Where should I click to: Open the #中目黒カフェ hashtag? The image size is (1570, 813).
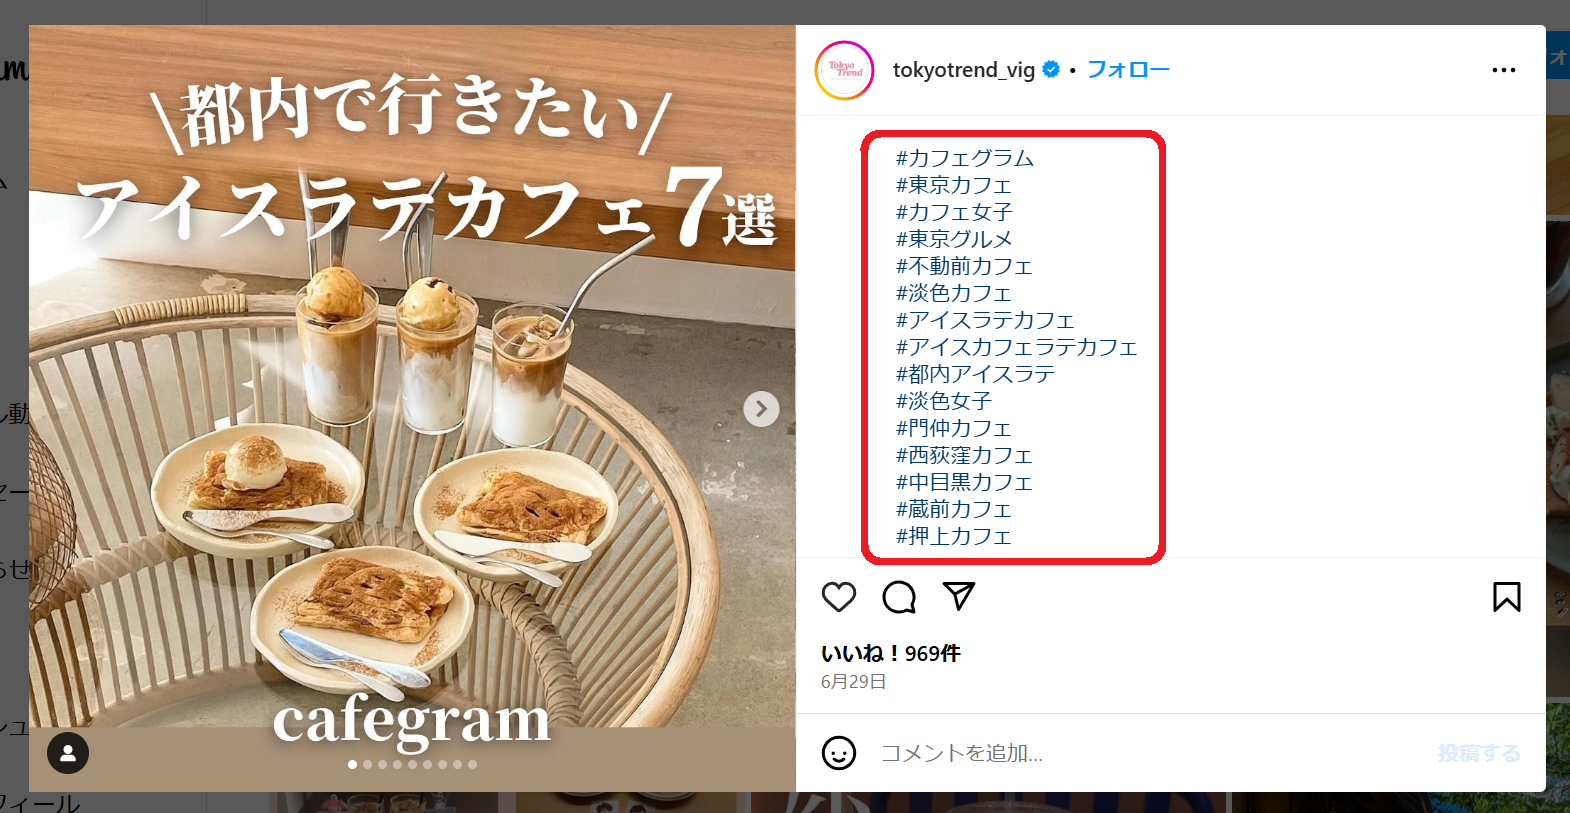pos(964,482)
